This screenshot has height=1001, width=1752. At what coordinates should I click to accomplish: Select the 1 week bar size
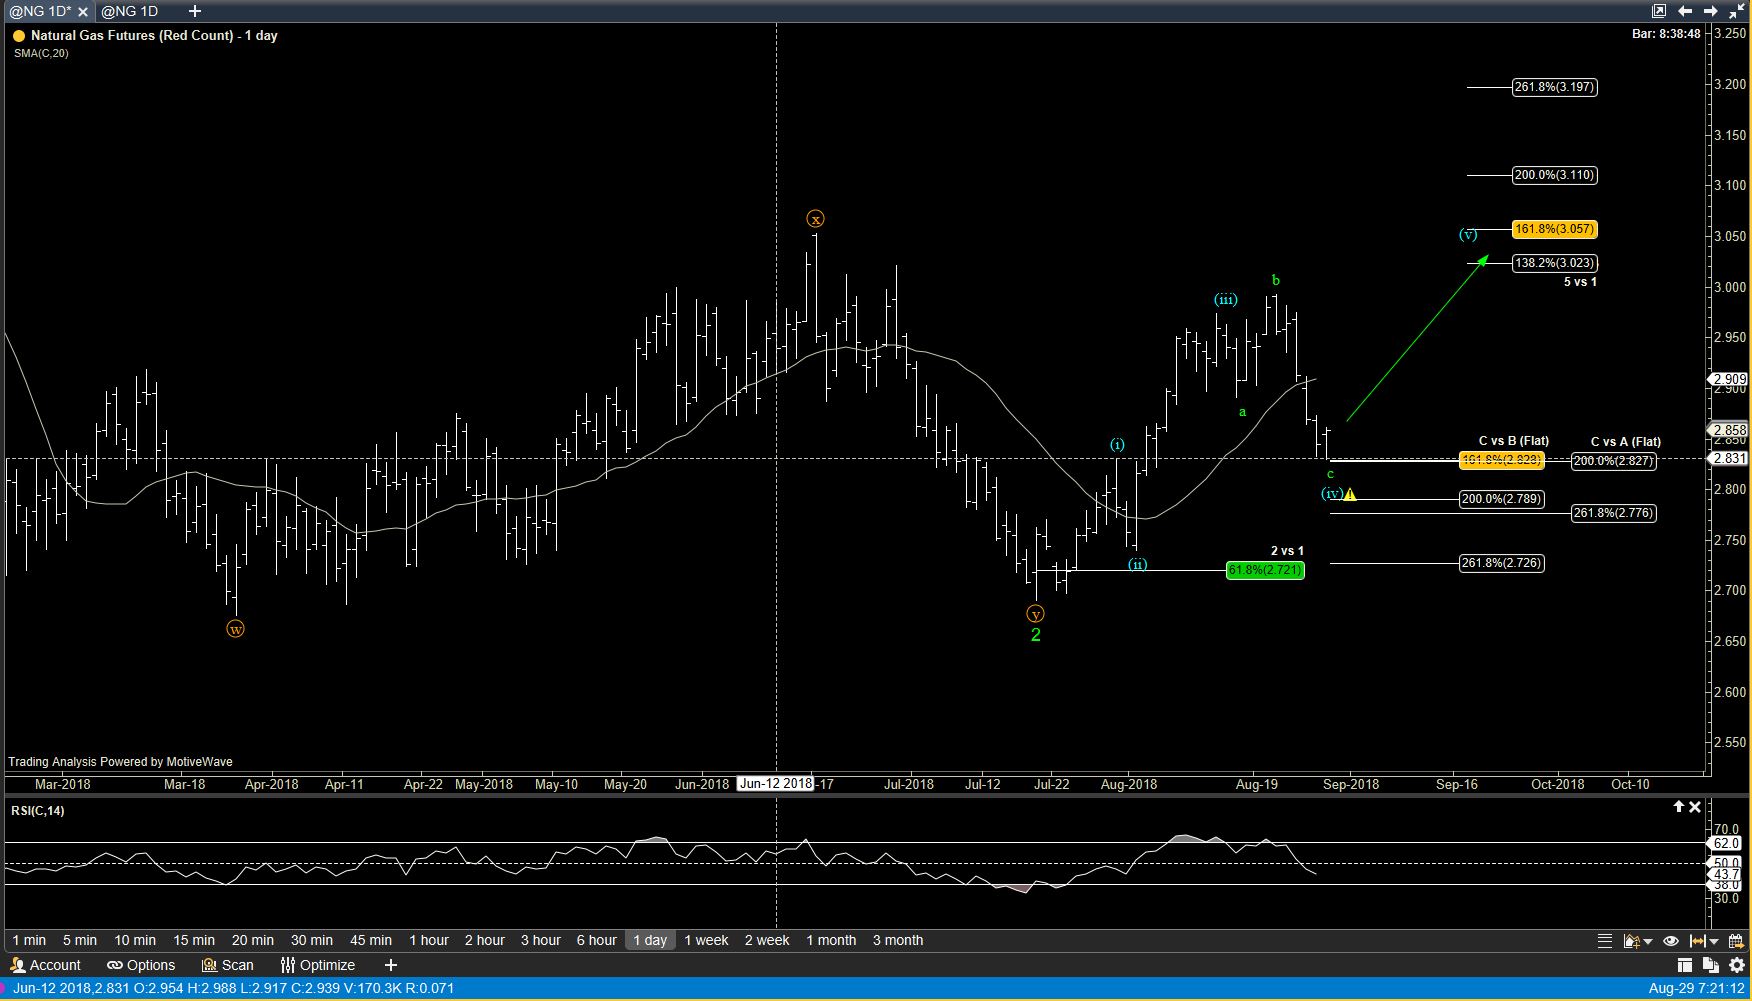tap(706, 940)
